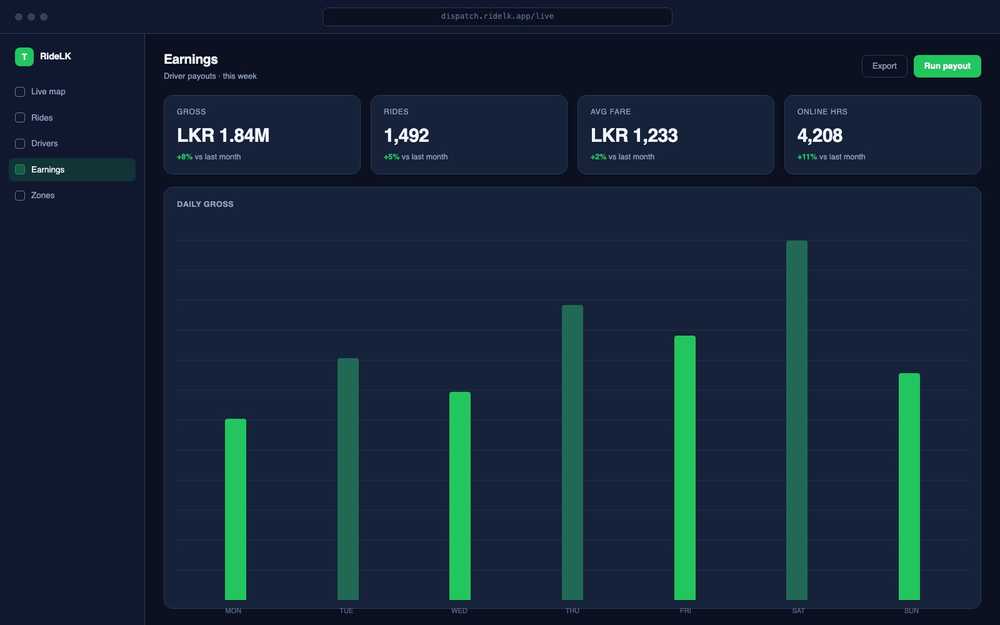Click the SAT bar in Daily Gross chart
The width and height of the screenshot is (1000, 625).
click(x=797, y=420)
